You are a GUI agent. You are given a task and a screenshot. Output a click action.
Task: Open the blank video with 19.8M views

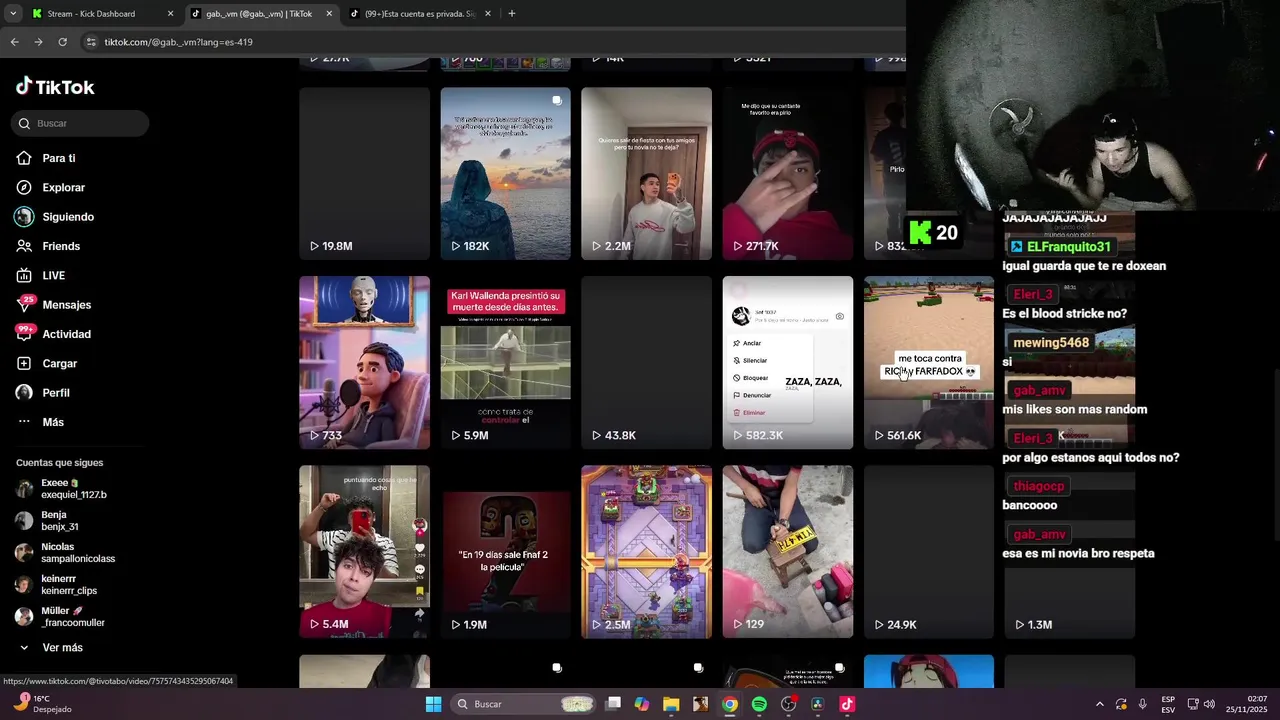click(x=364, y=174)
